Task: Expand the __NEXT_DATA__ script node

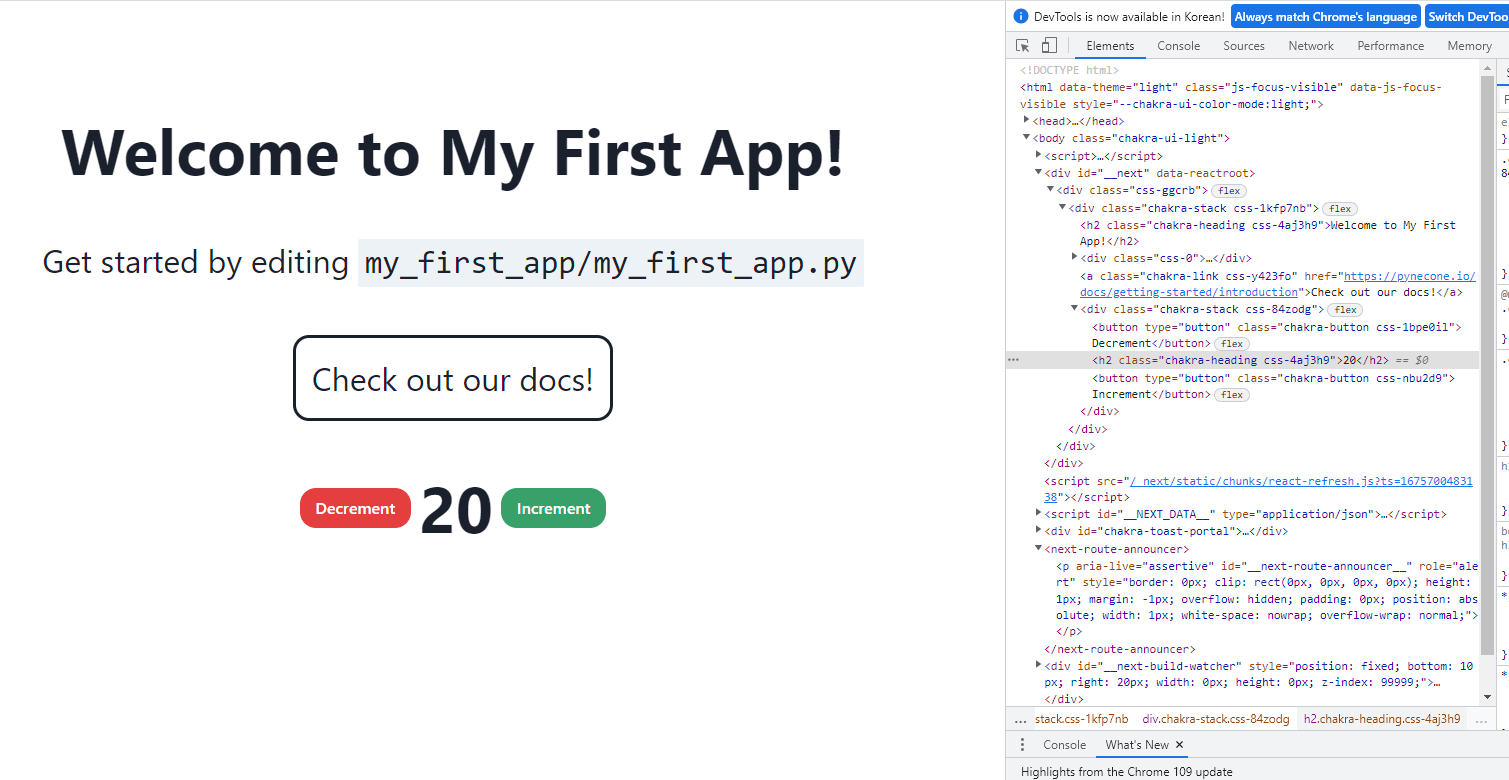Action: 1039,513
